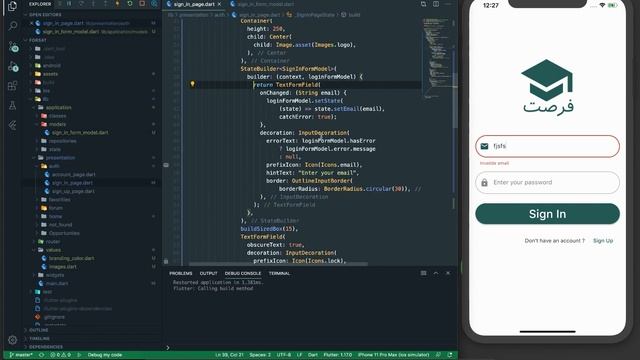
Task: Collapse the FORSAT project section
Action: tap(25, 40)
